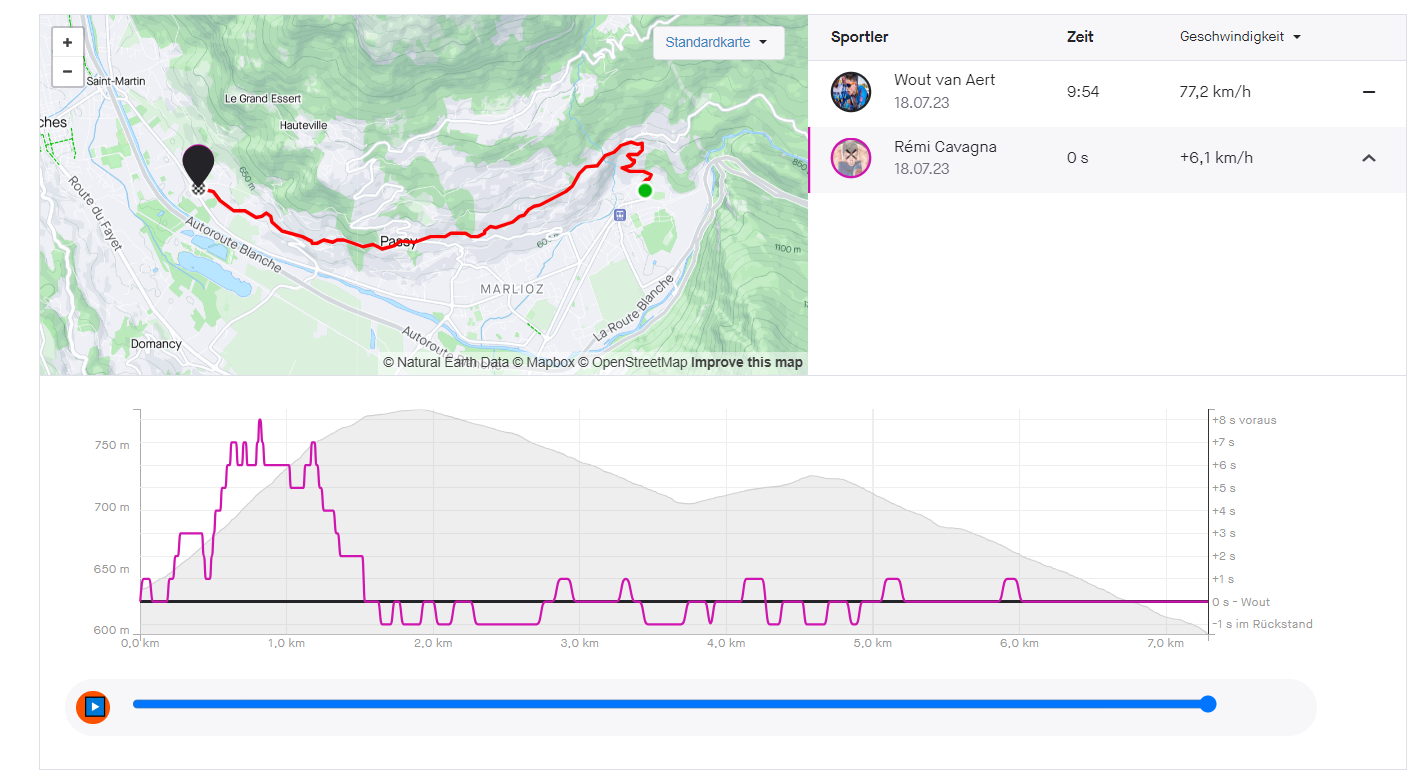The width and height of the screenshot is (1419, 781).
Task: Open the Improve this map link
Action: point(746,363)
